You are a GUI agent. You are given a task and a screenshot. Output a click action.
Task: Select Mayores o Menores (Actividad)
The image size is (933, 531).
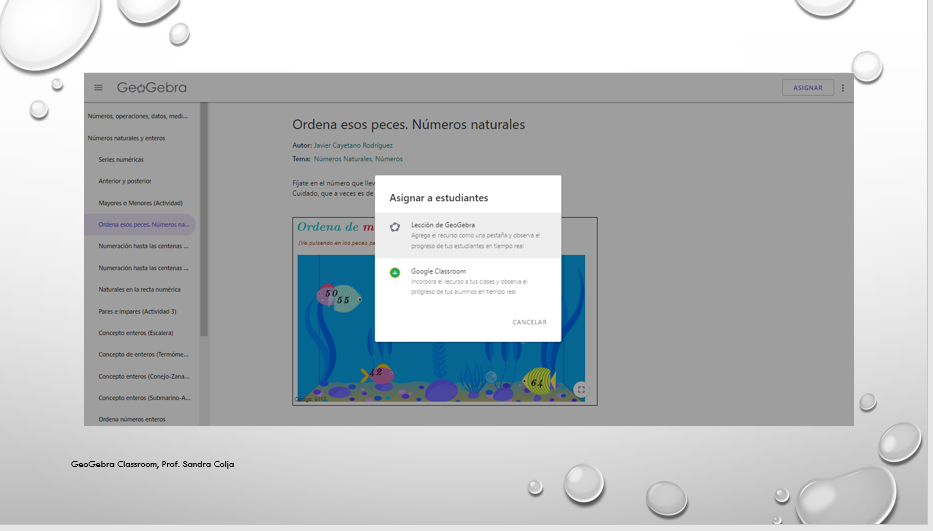[x=140, y=203]
